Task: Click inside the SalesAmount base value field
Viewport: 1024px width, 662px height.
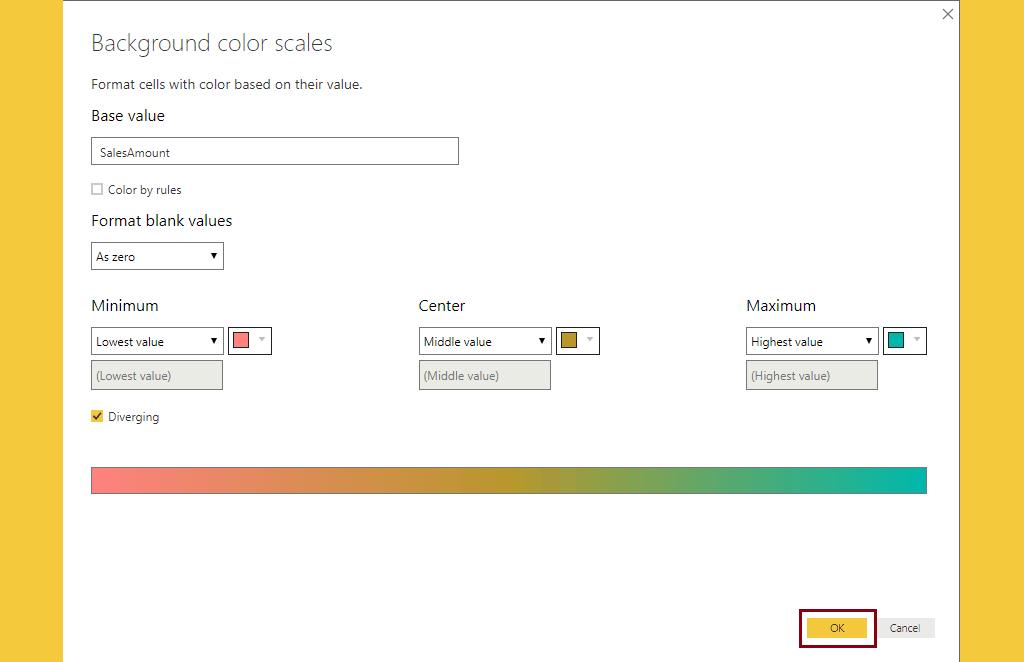Action: [274, 151]
